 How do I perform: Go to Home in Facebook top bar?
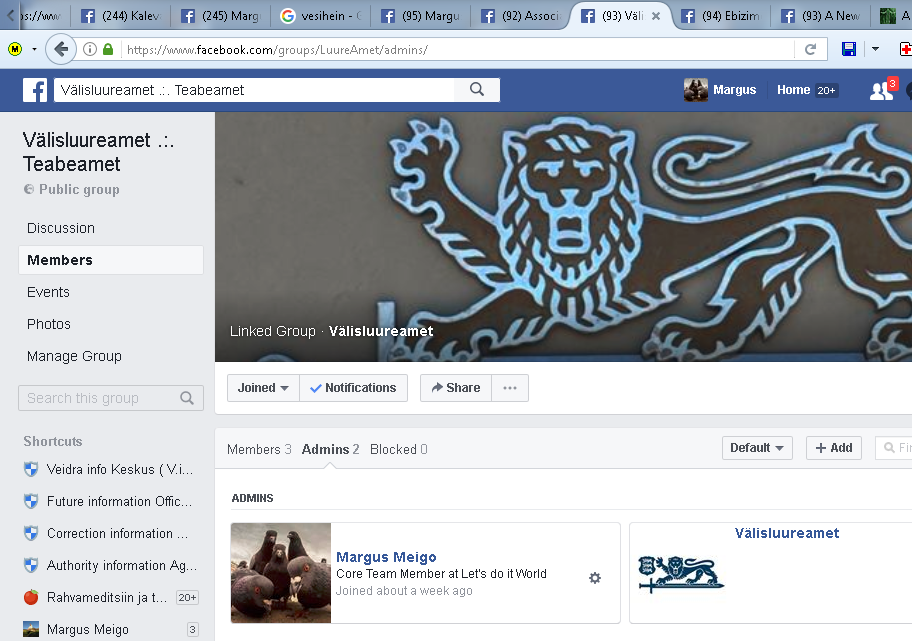pos(793,90)
